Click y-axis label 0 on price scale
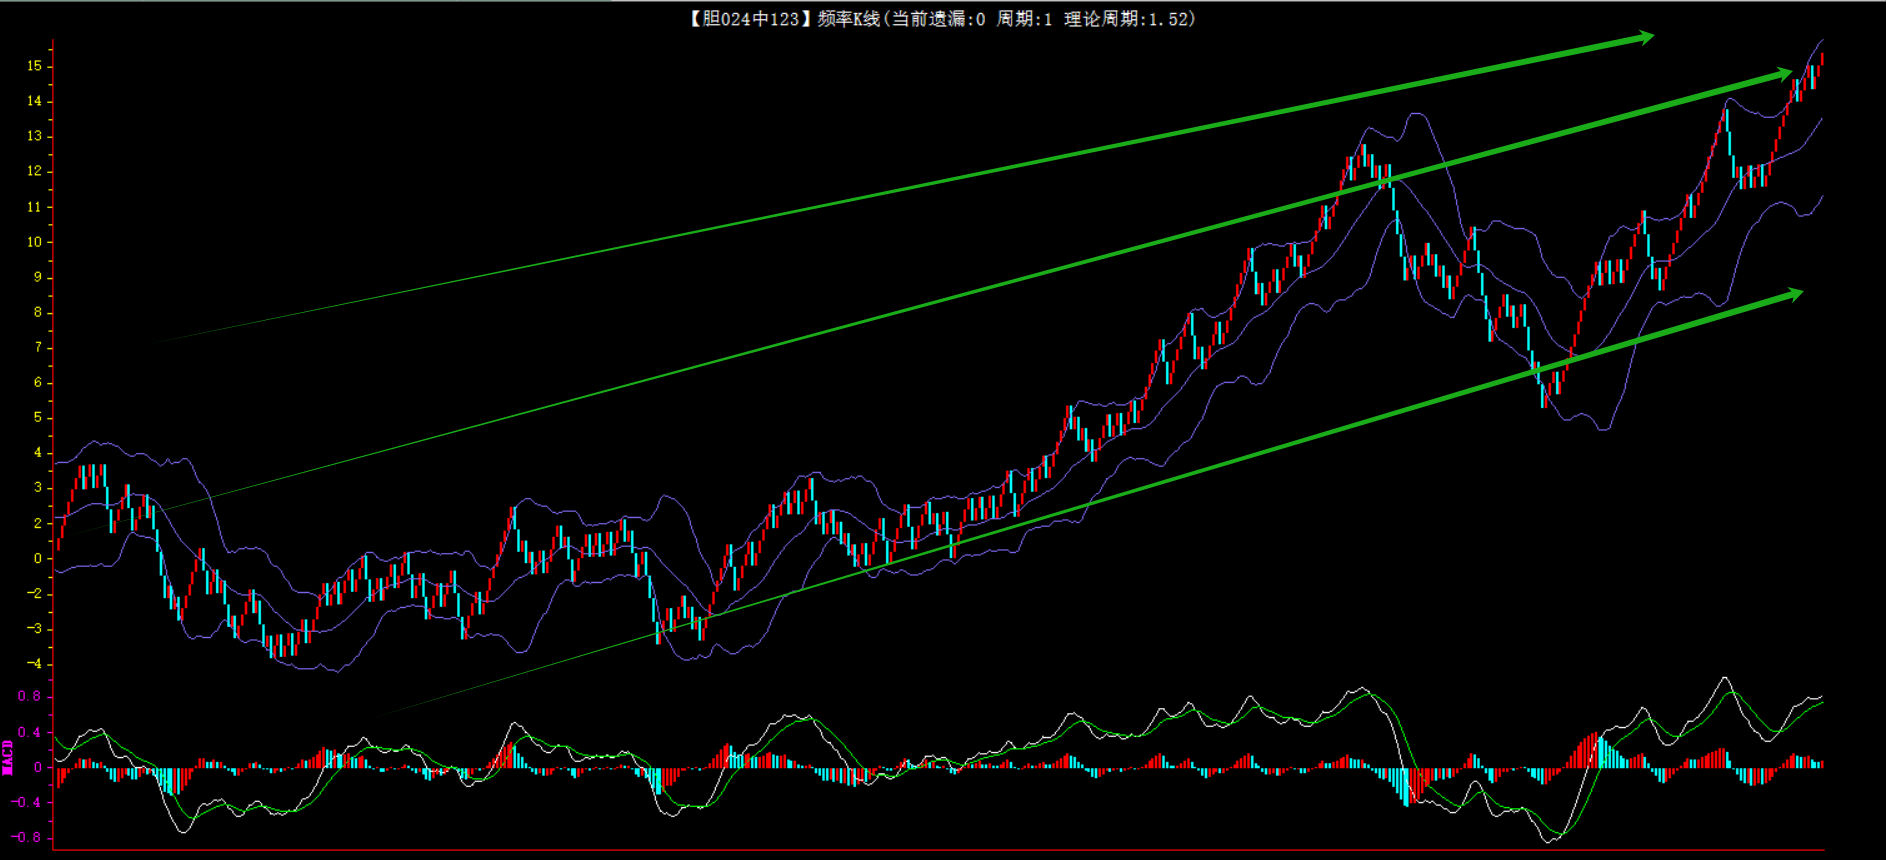Image resolution: width=1886 pixels, height=860 pixels. (x=38, y=558)
